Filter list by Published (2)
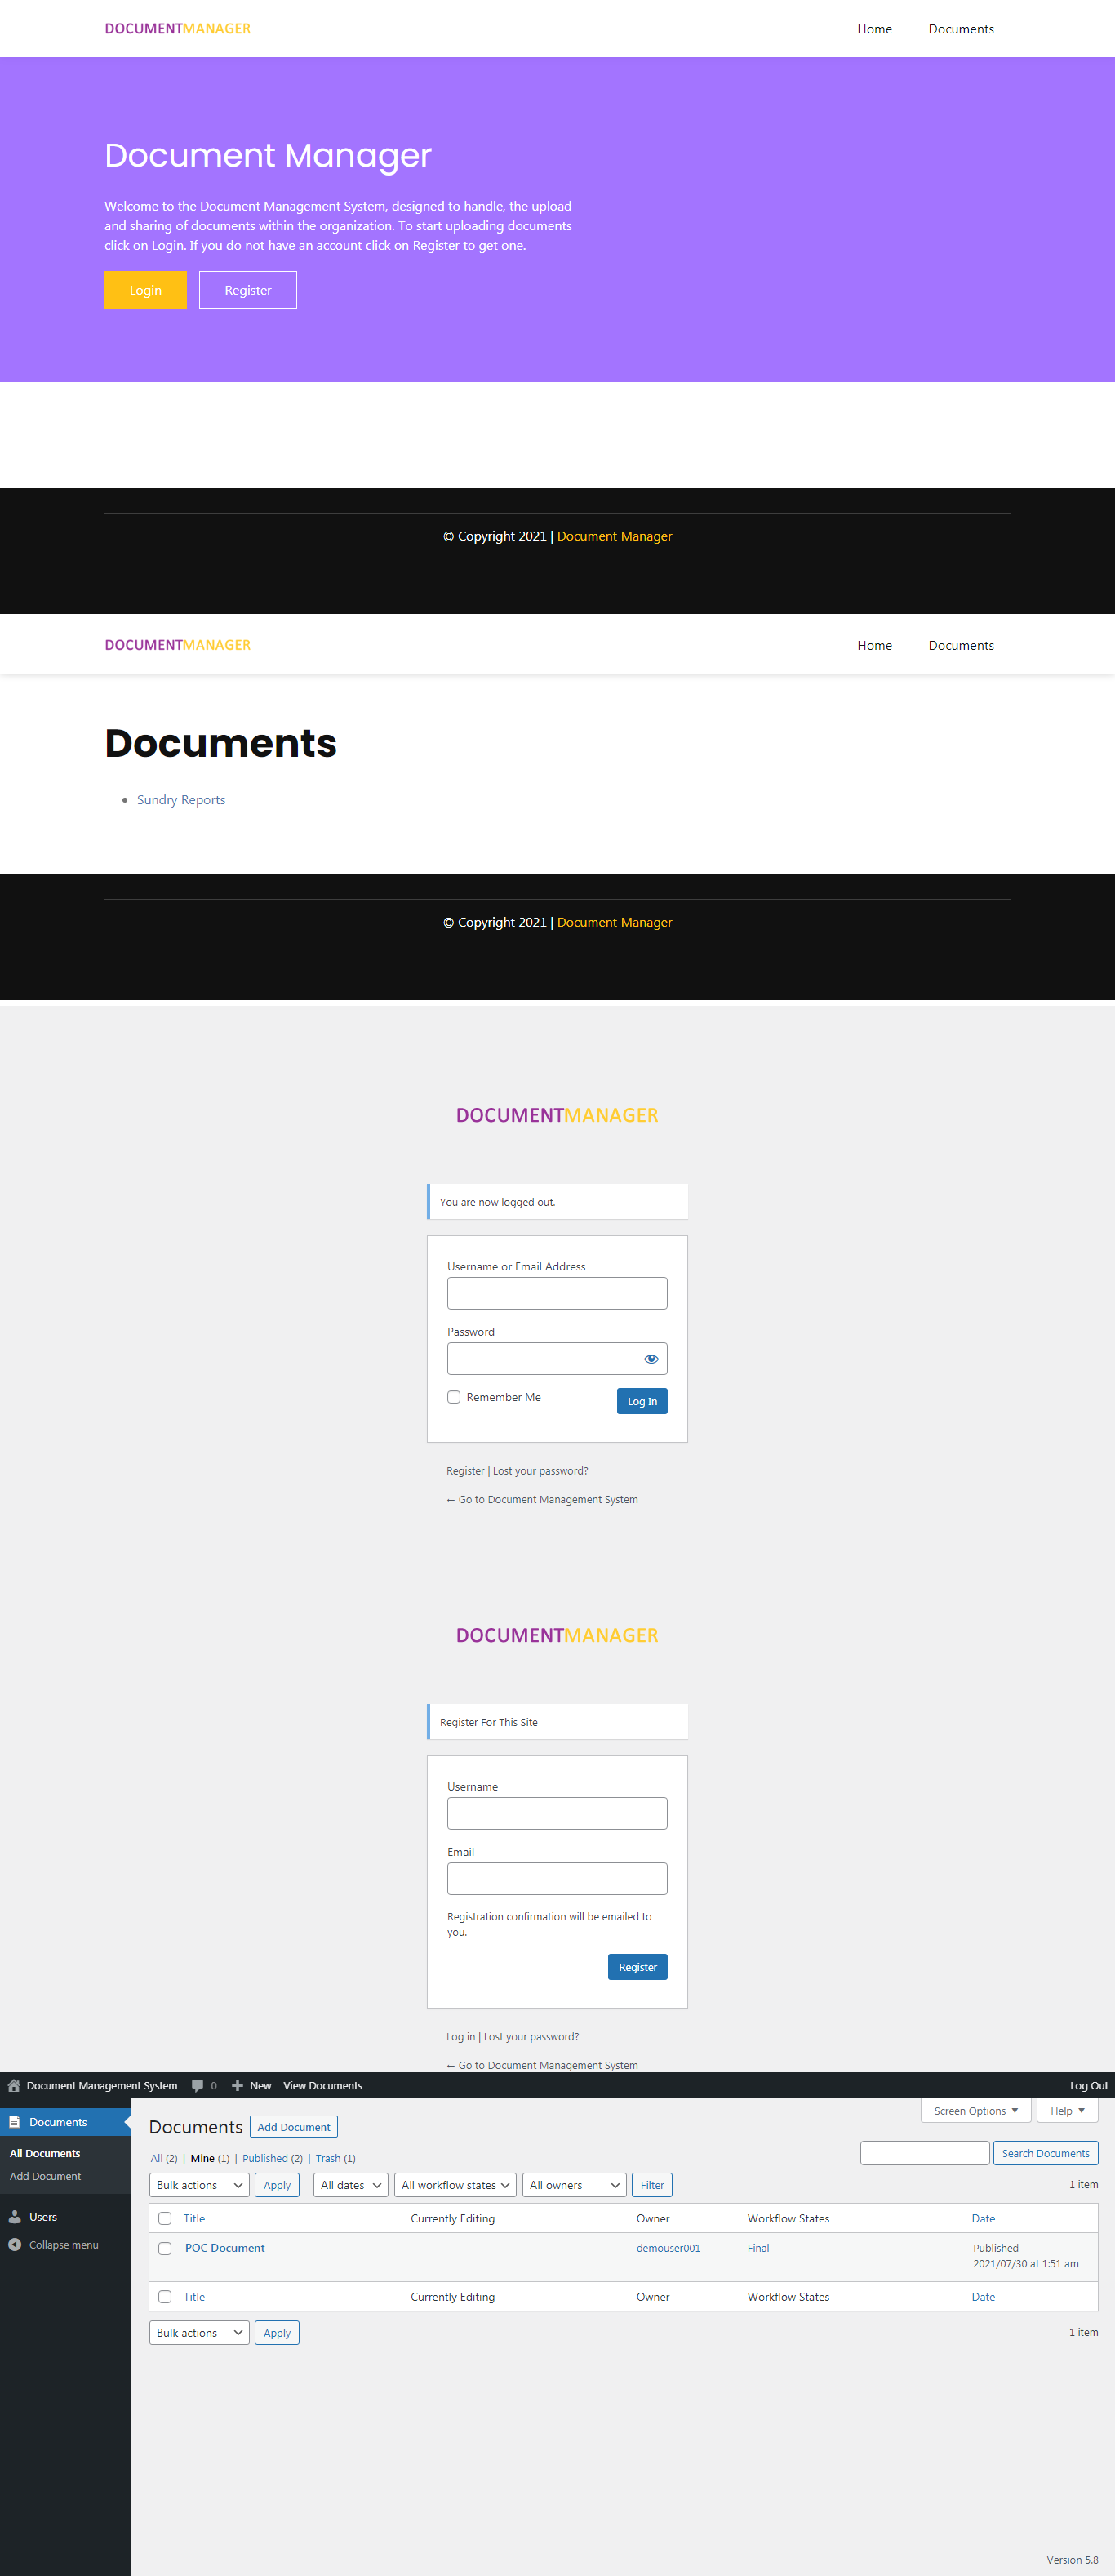This screenshot has height=2576, width=1115. point(272,2158)
